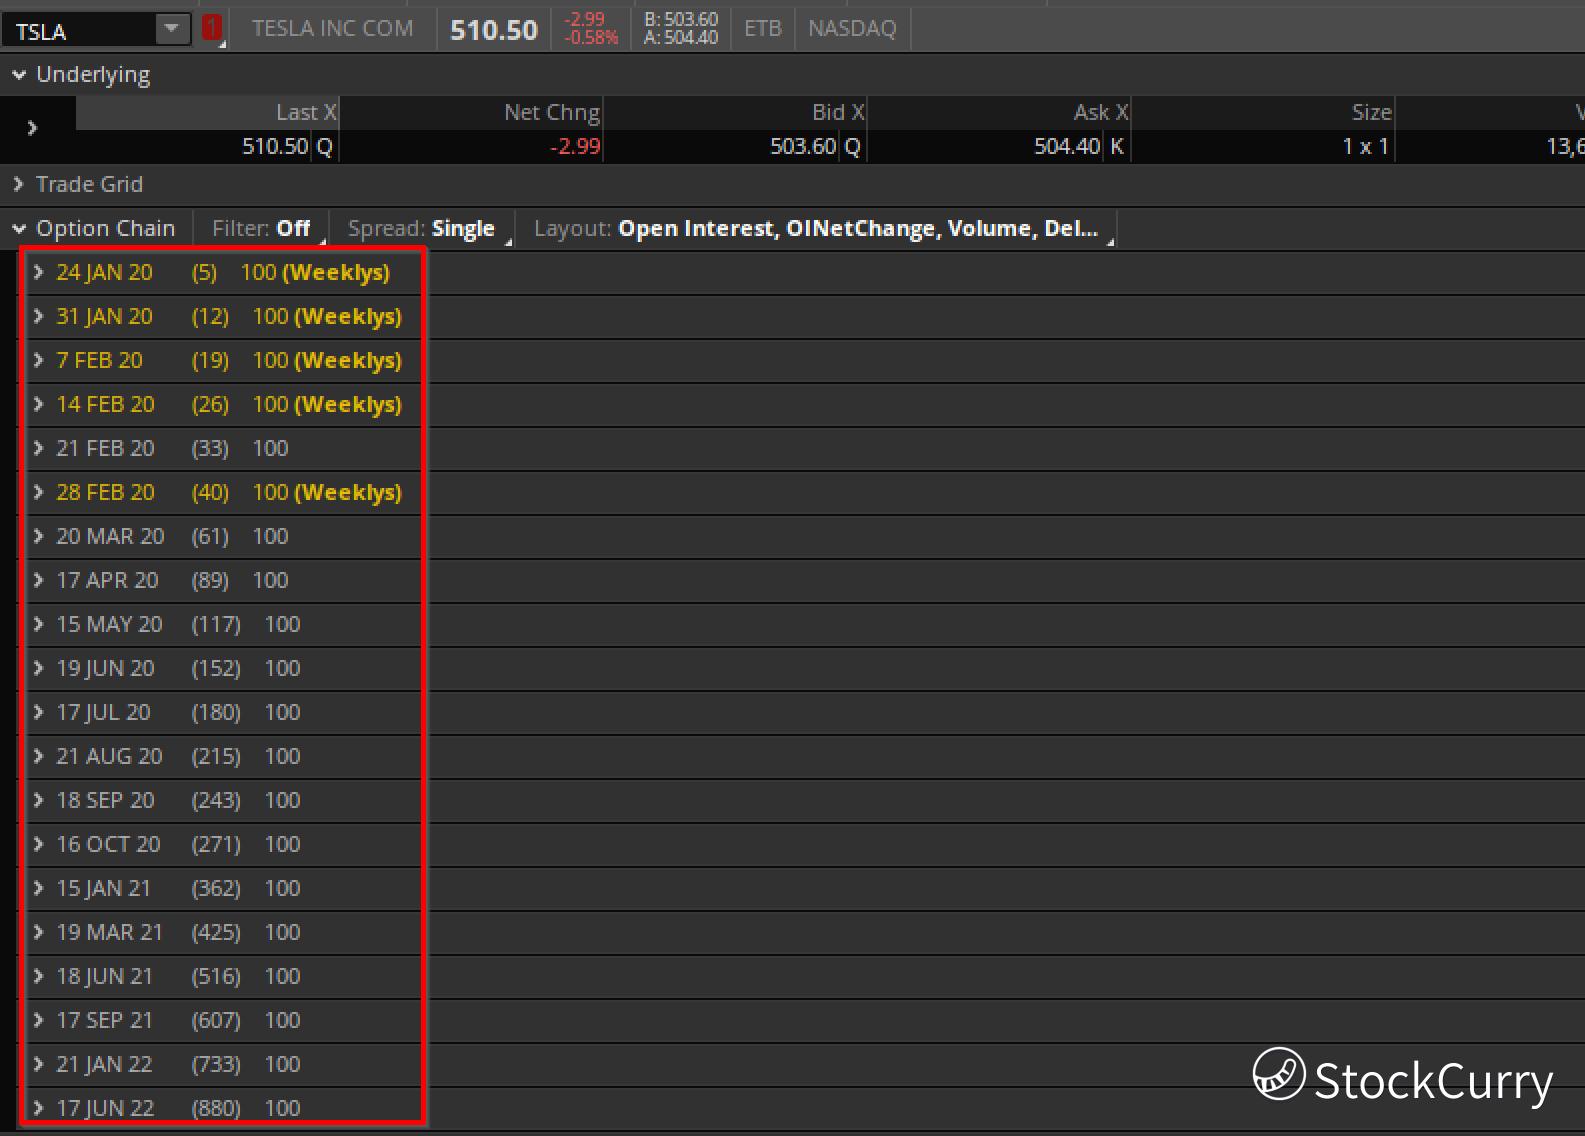Click the Last X column header

tap(207, 113)
